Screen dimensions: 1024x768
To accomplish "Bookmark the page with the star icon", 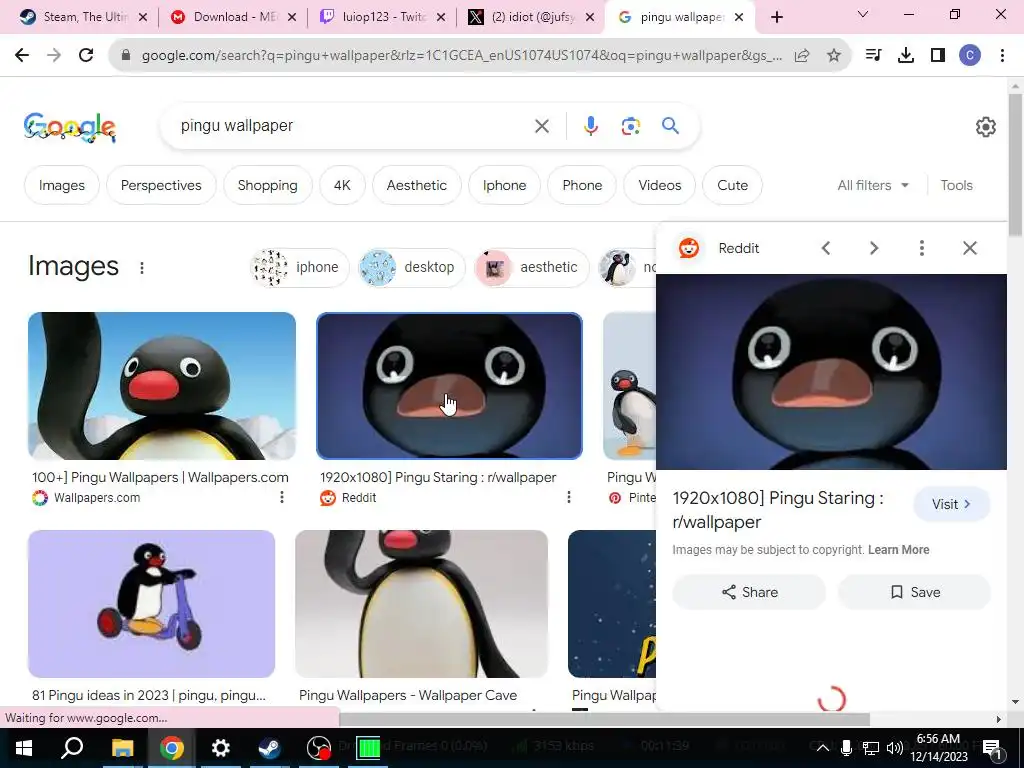I will click(833, 56).
